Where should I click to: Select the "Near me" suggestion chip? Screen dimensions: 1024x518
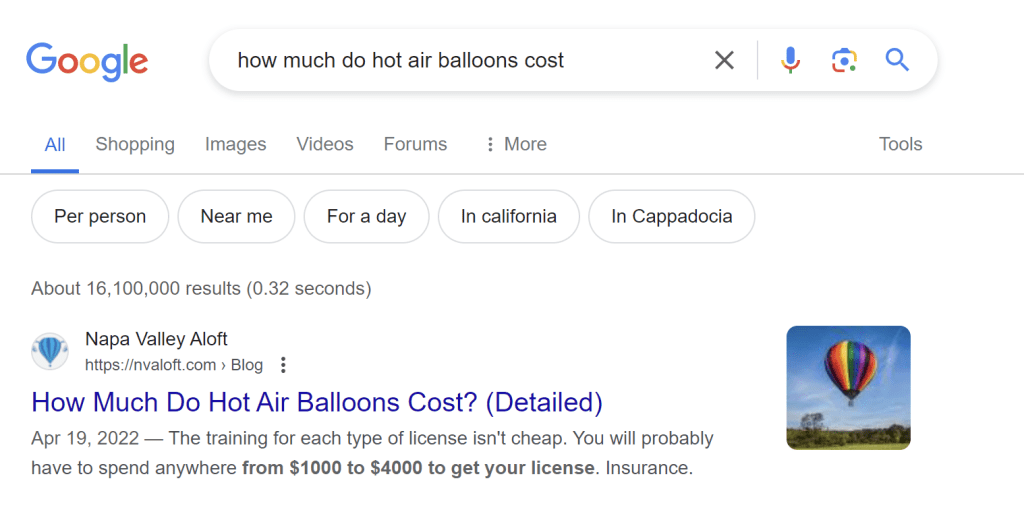tap(236, 216)
